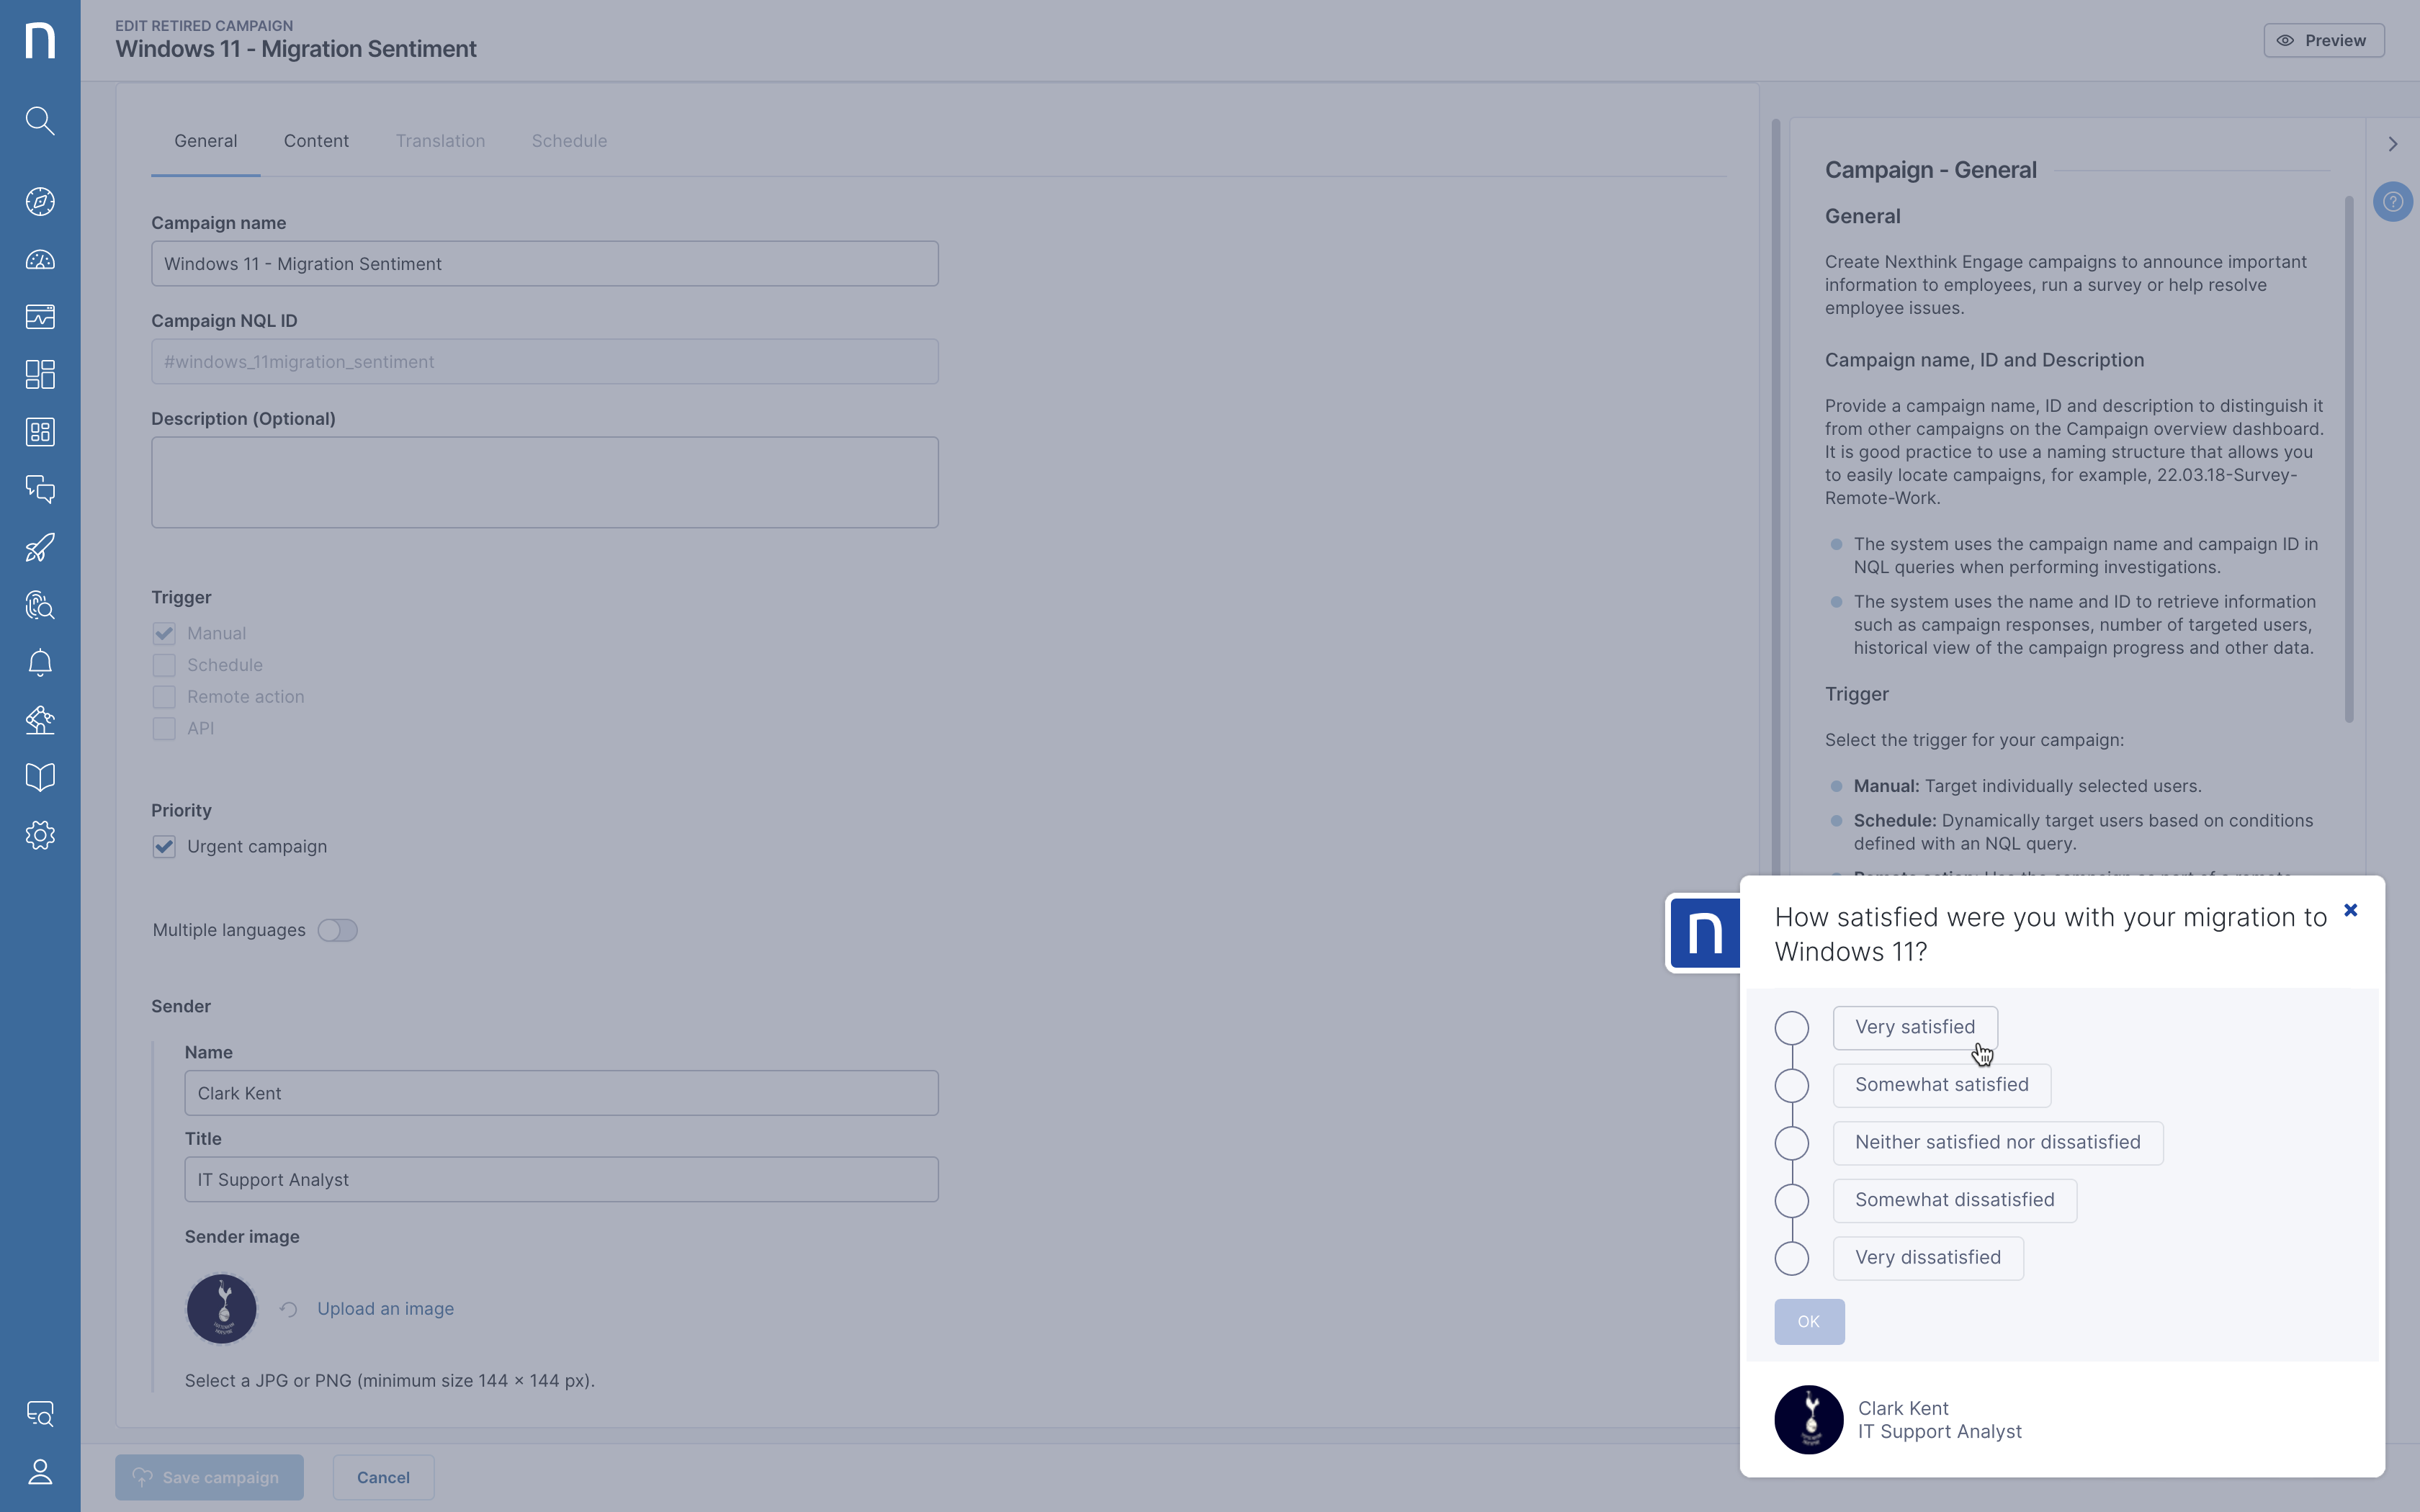Click the Preview button
Screen dimensions: 2420x1512
tap(2323, 41)
